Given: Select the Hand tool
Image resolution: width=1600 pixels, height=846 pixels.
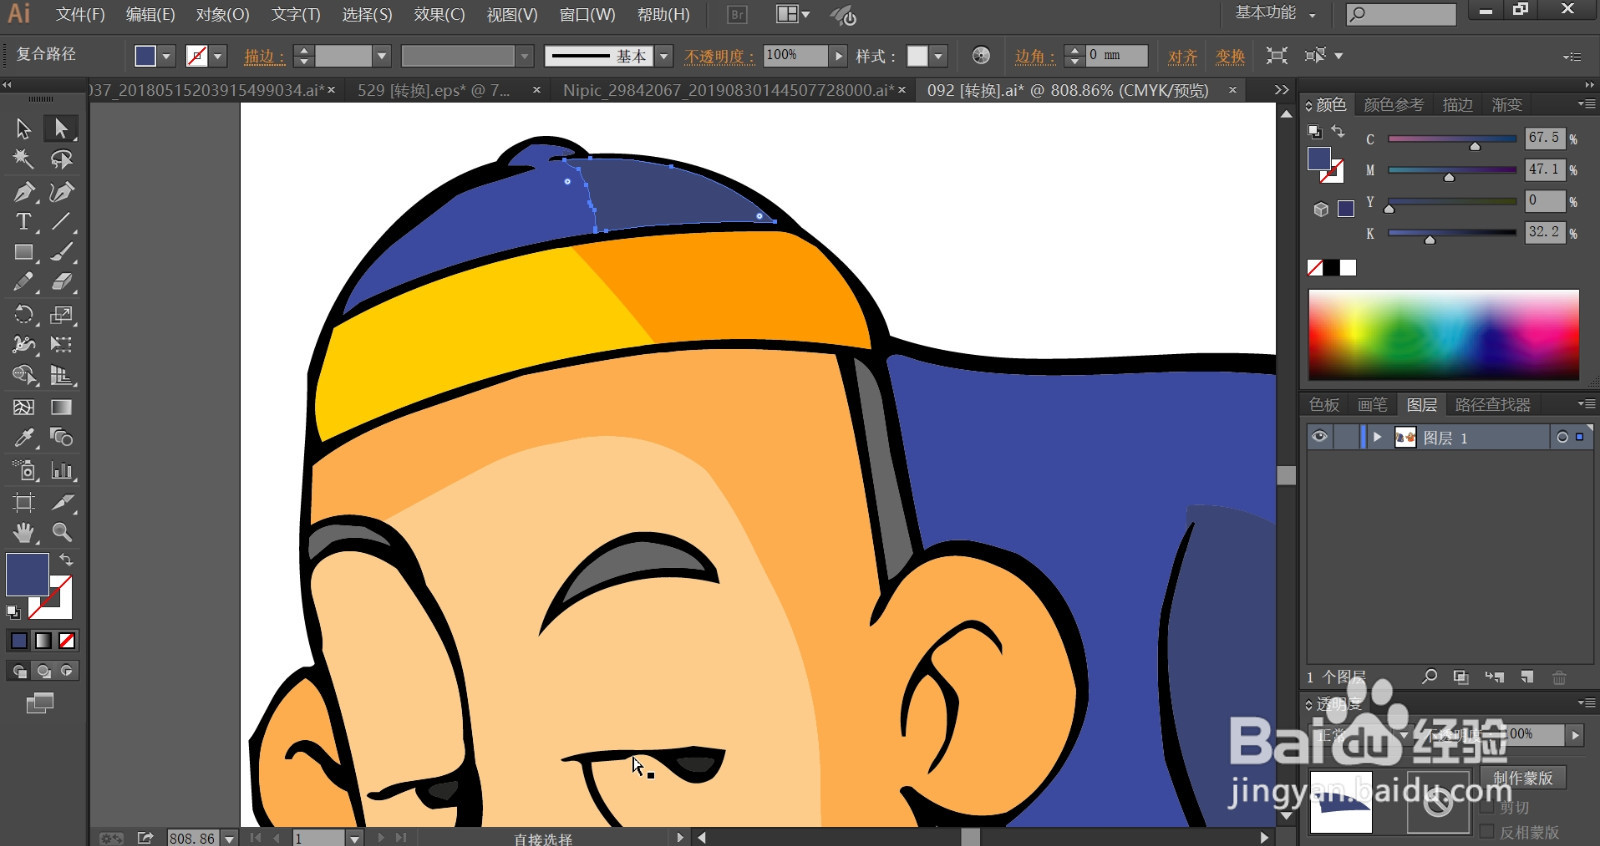Looking at the screenshot, I should point(23,533).
